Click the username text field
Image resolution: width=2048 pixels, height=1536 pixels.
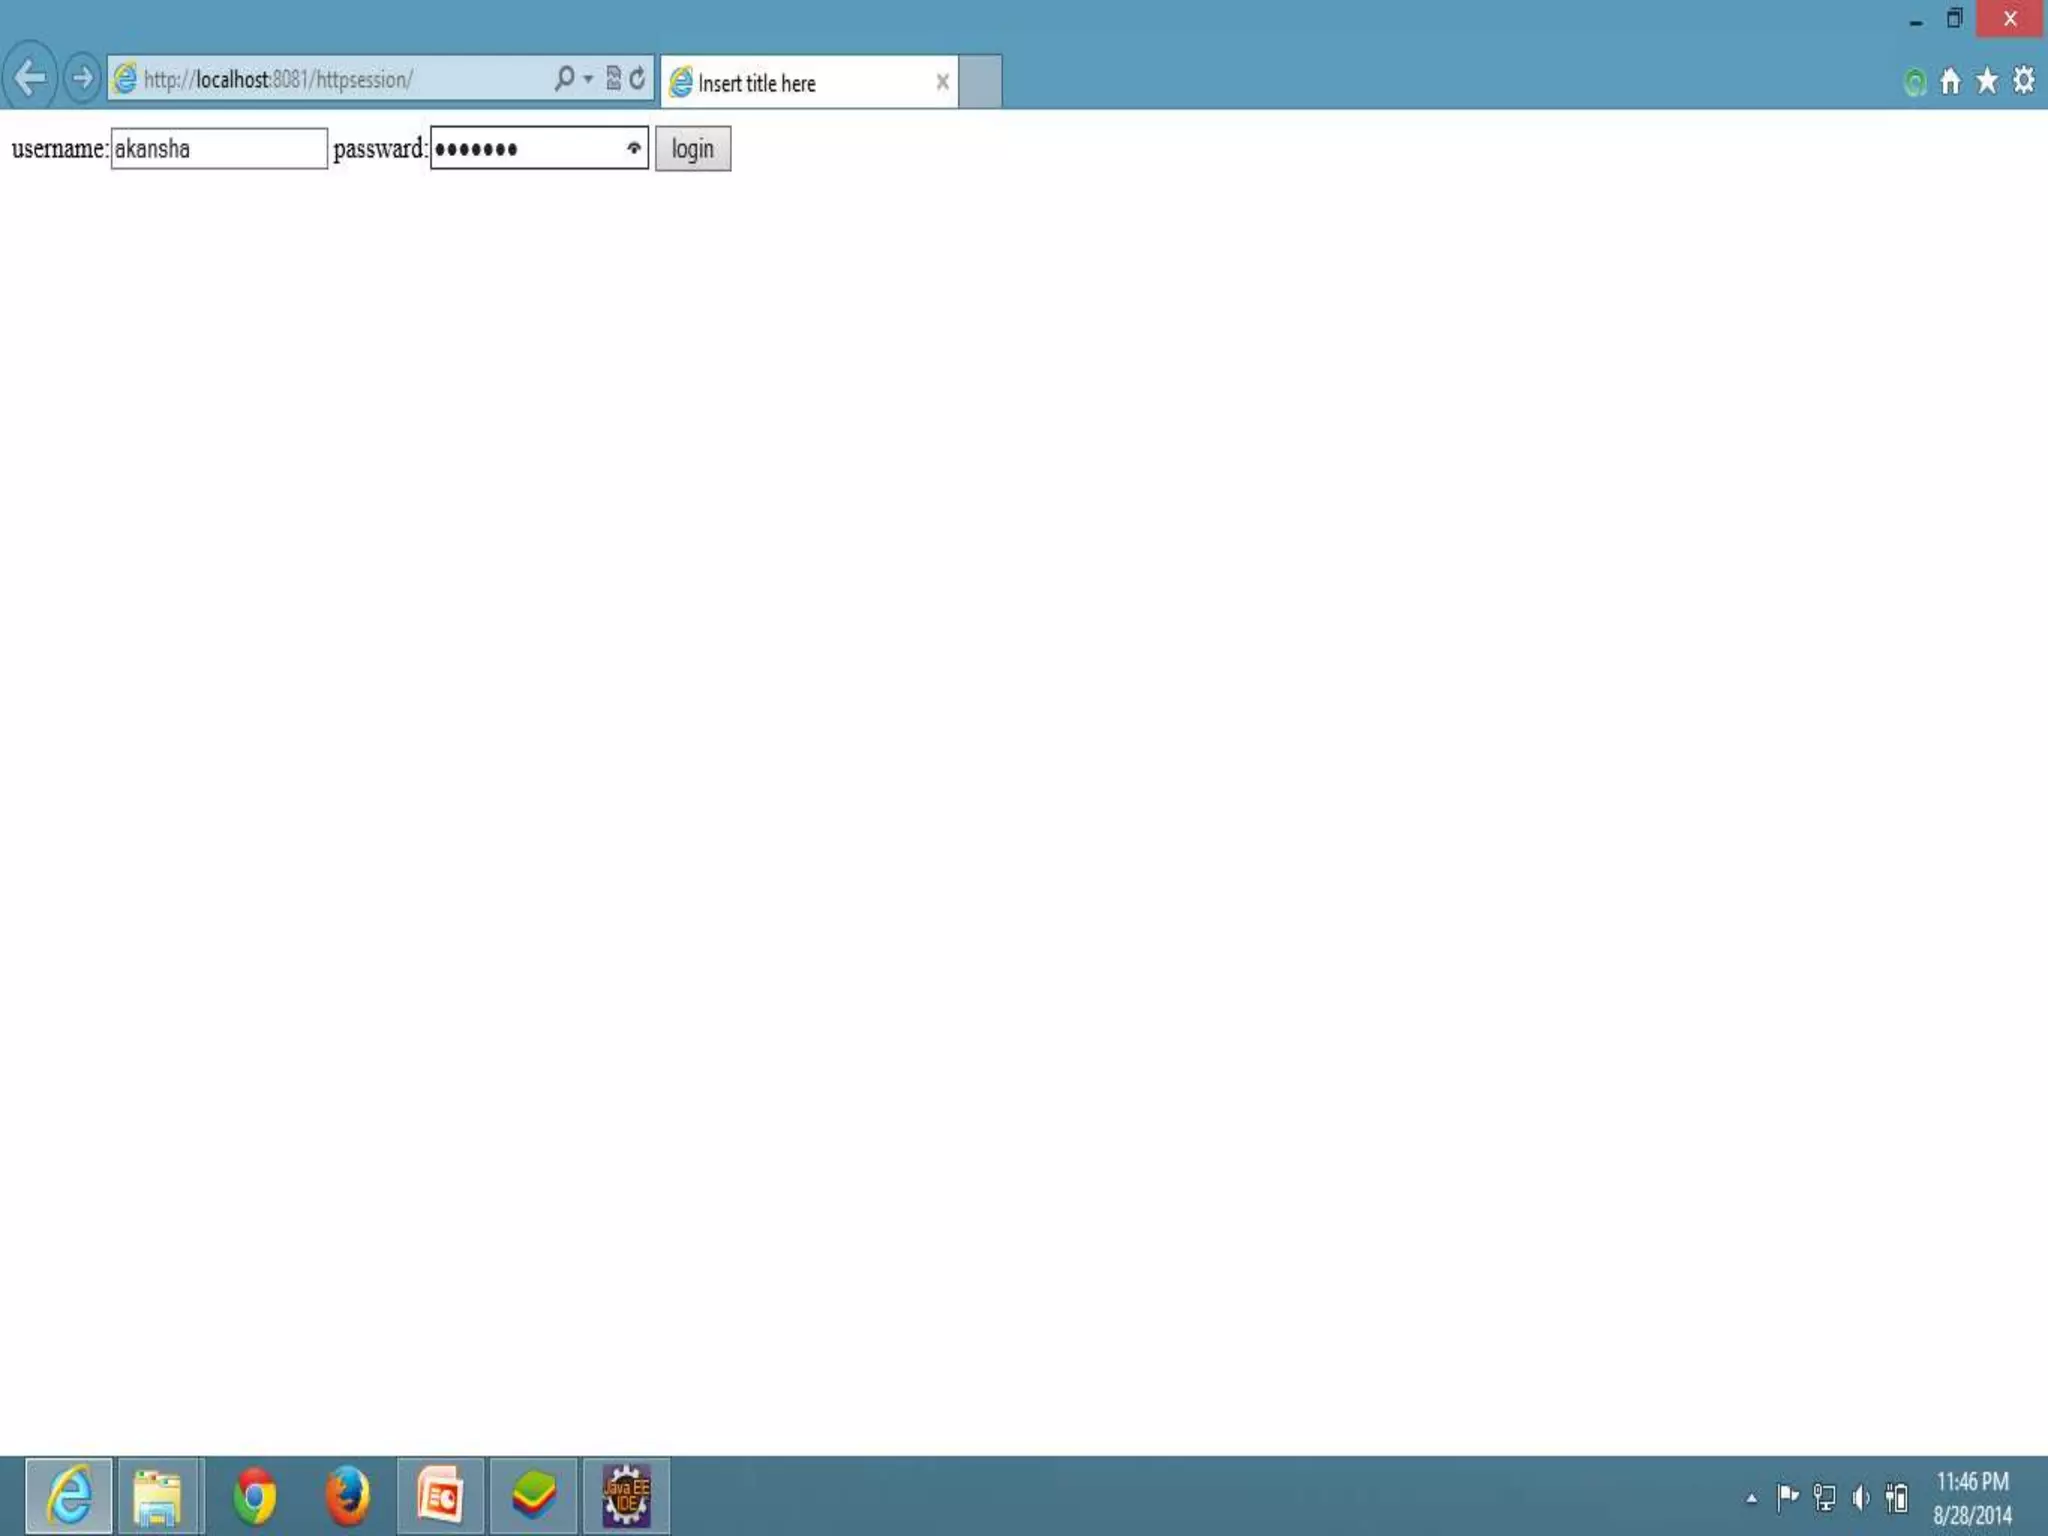[x=218, y=149]
